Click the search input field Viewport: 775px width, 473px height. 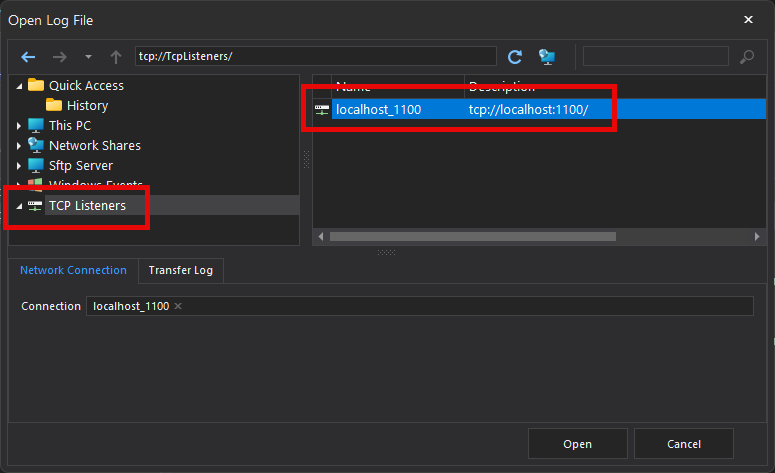655,56
